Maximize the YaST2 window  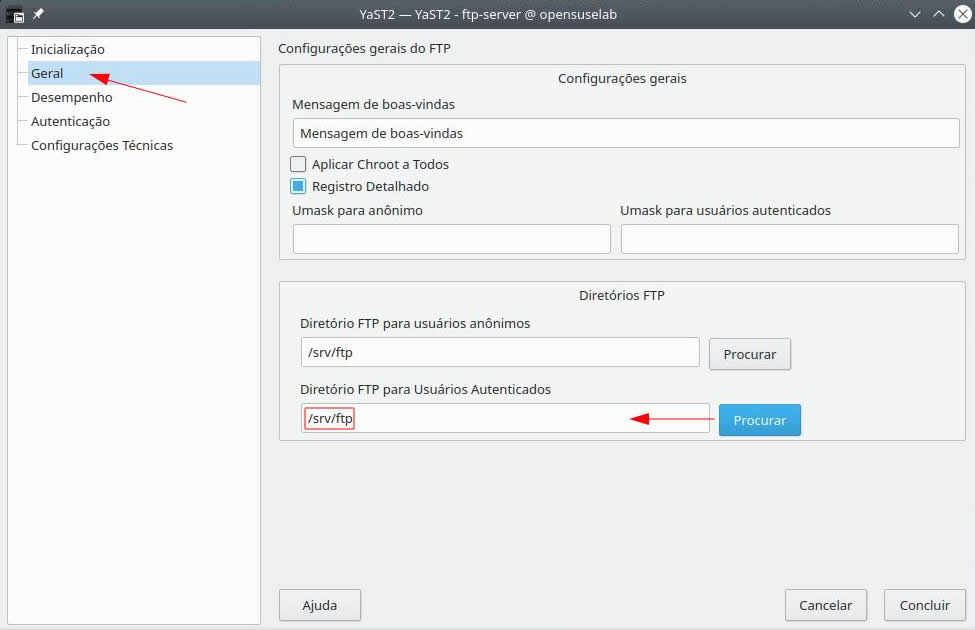coord(938,14)
